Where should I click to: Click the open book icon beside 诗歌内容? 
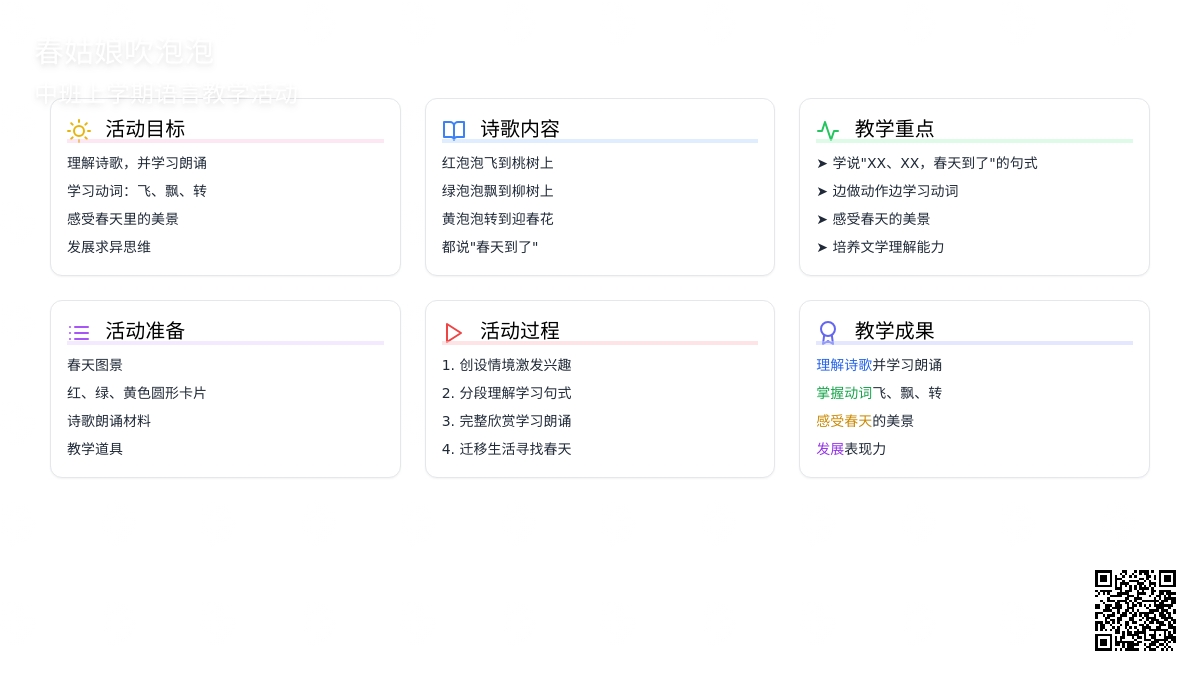[454, 130]
